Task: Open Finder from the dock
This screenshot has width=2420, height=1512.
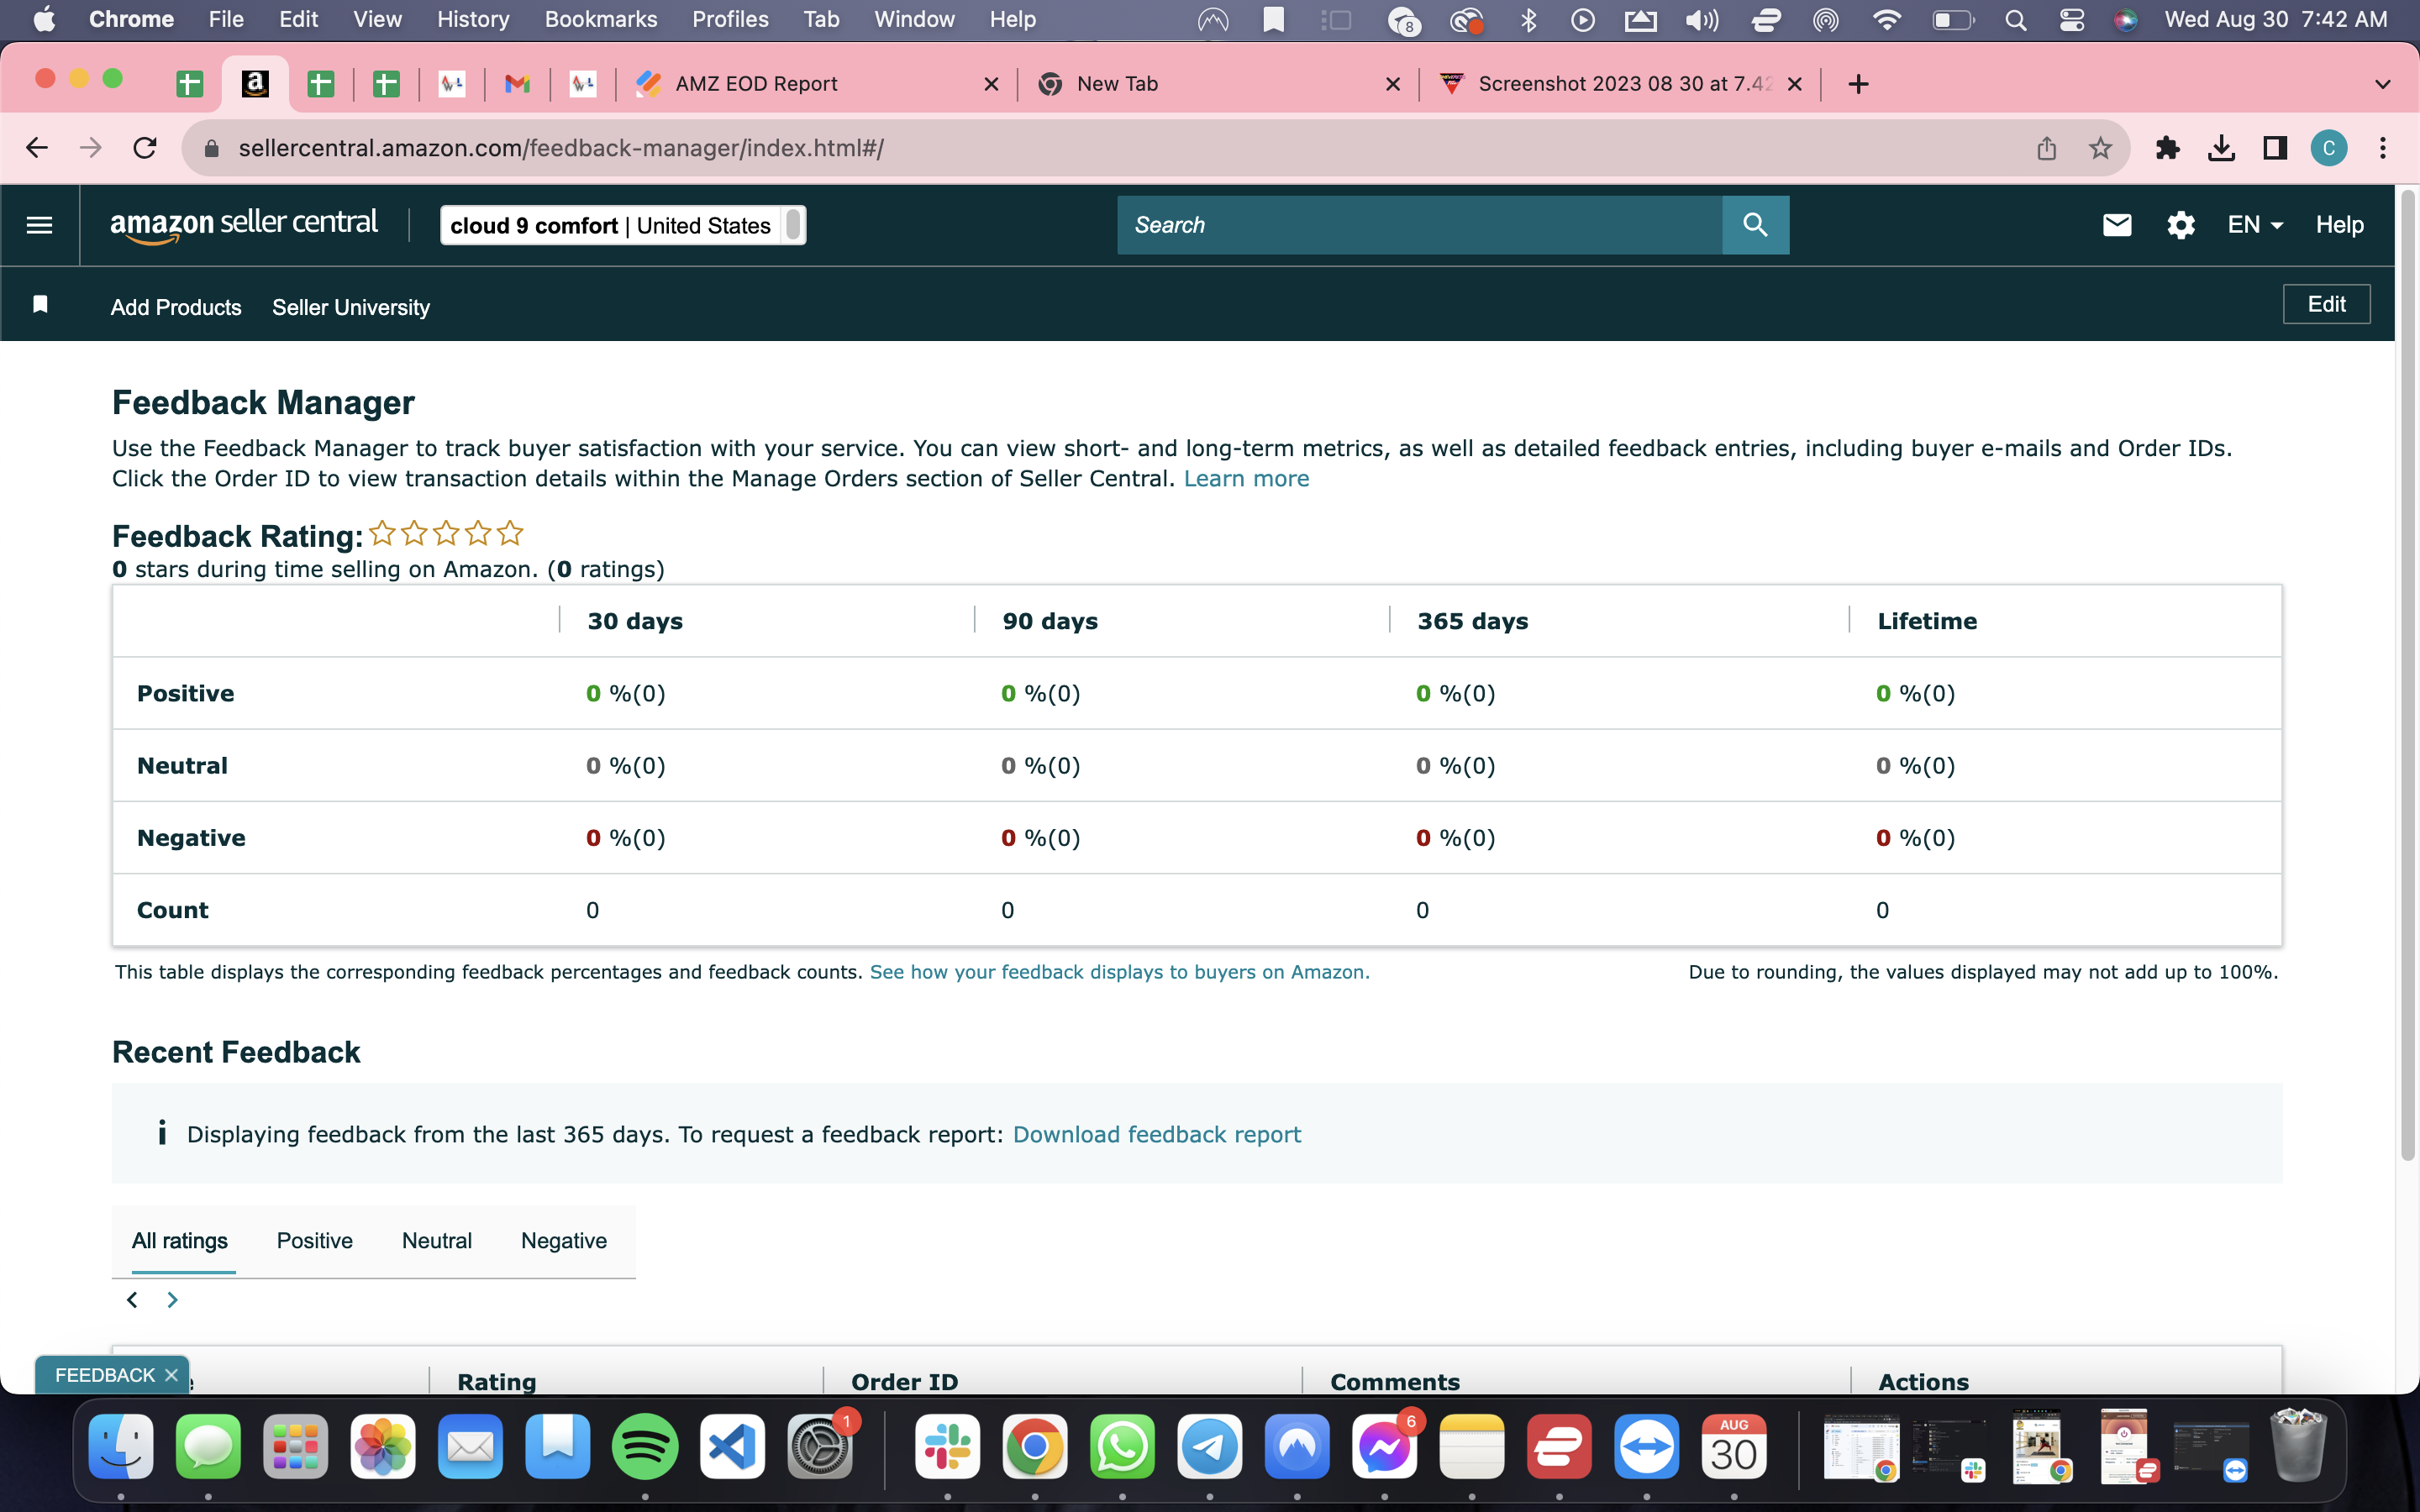Action: tap(121, 1446)
